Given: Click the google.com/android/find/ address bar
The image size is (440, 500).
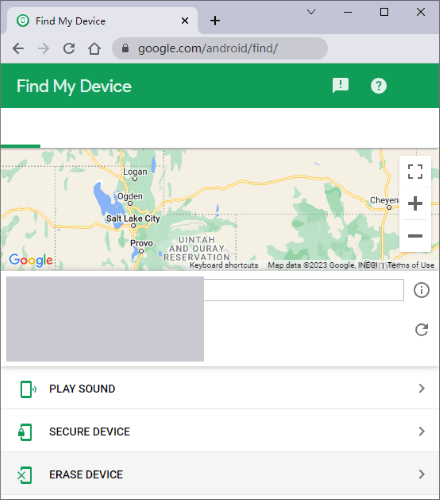Looking at the screenshot, I should (x=220, y=48).
